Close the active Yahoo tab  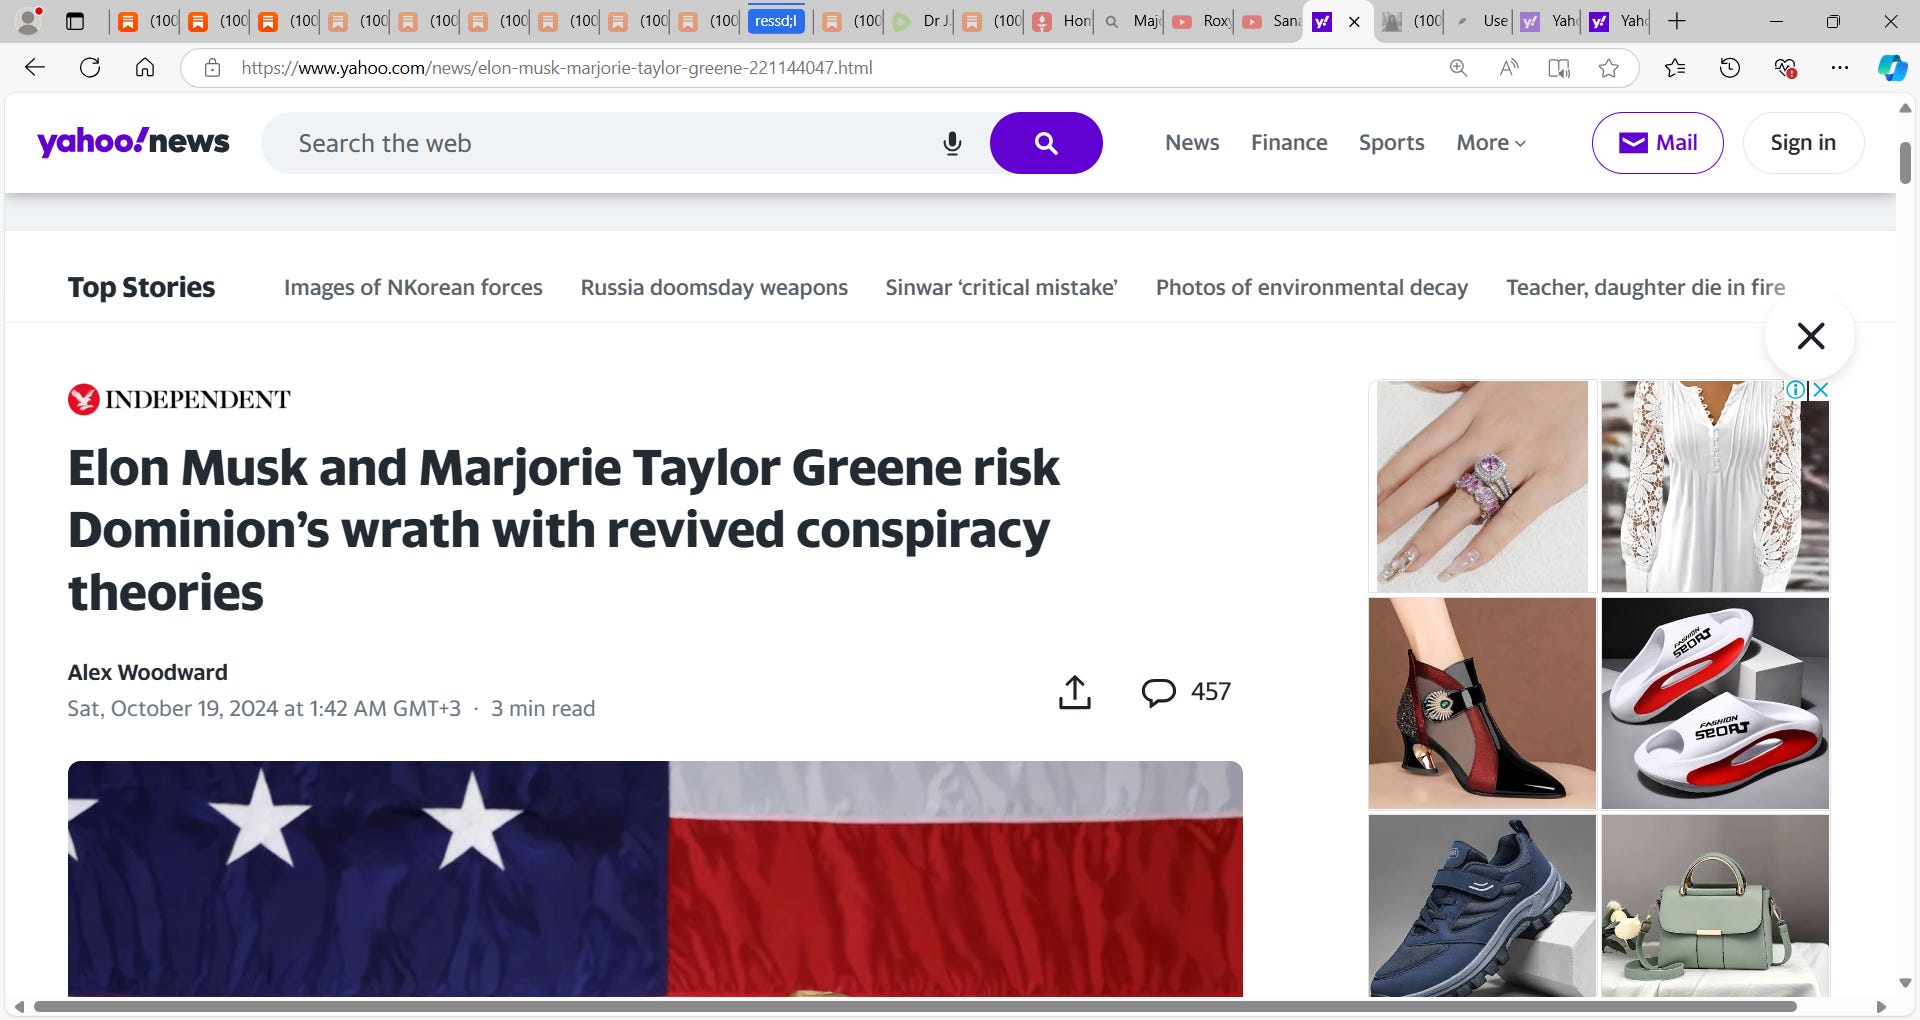click(x=1354, y=21)
